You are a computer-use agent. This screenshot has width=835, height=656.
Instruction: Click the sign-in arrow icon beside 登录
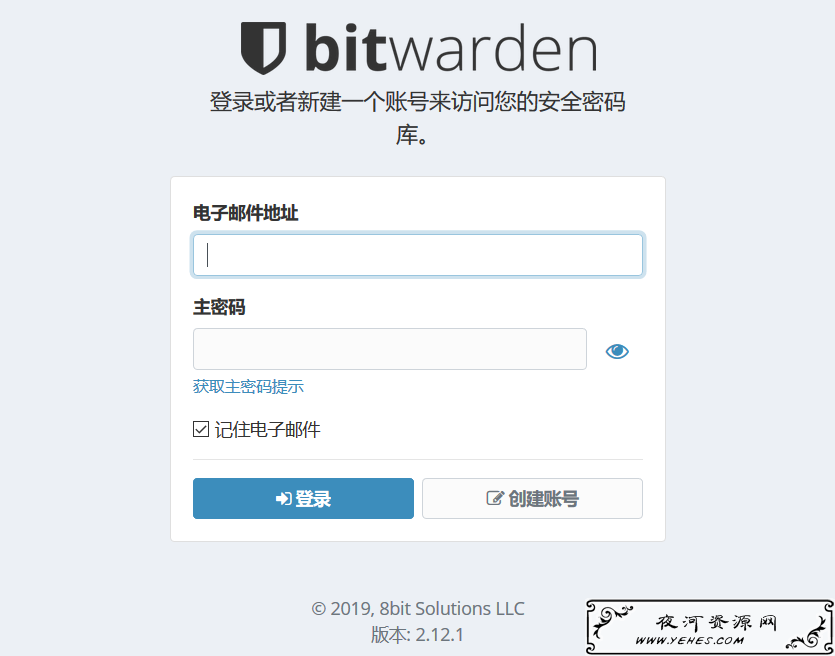point(283,499)
